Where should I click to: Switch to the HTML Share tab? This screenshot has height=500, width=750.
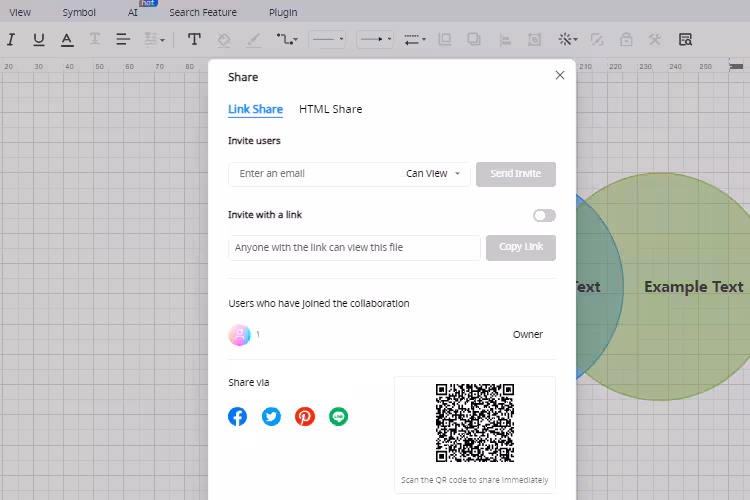click(331, 109)
